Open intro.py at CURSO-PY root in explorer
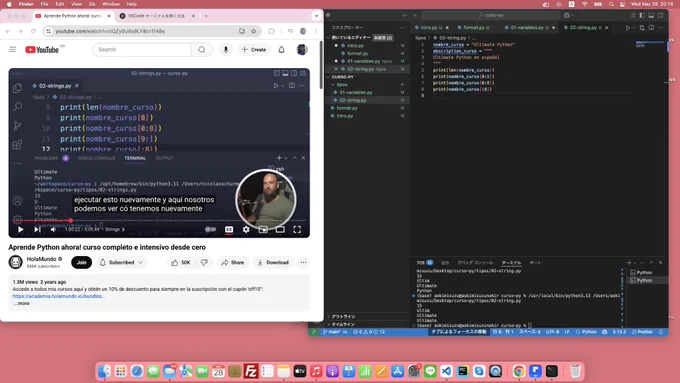680x383 pixels. (x=345, y=116)
